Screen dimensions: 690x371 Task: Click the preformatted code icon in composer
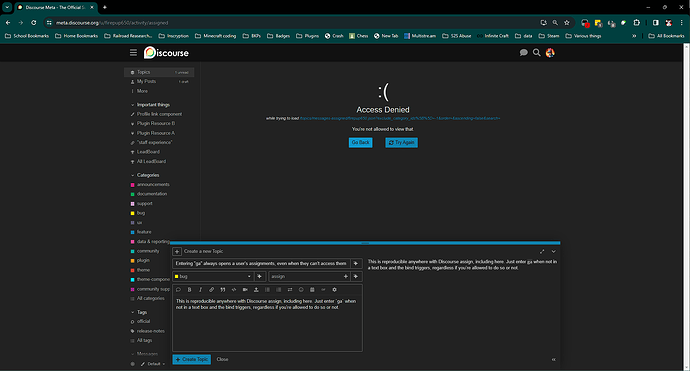pyautogui.click(x=234, y=290)
